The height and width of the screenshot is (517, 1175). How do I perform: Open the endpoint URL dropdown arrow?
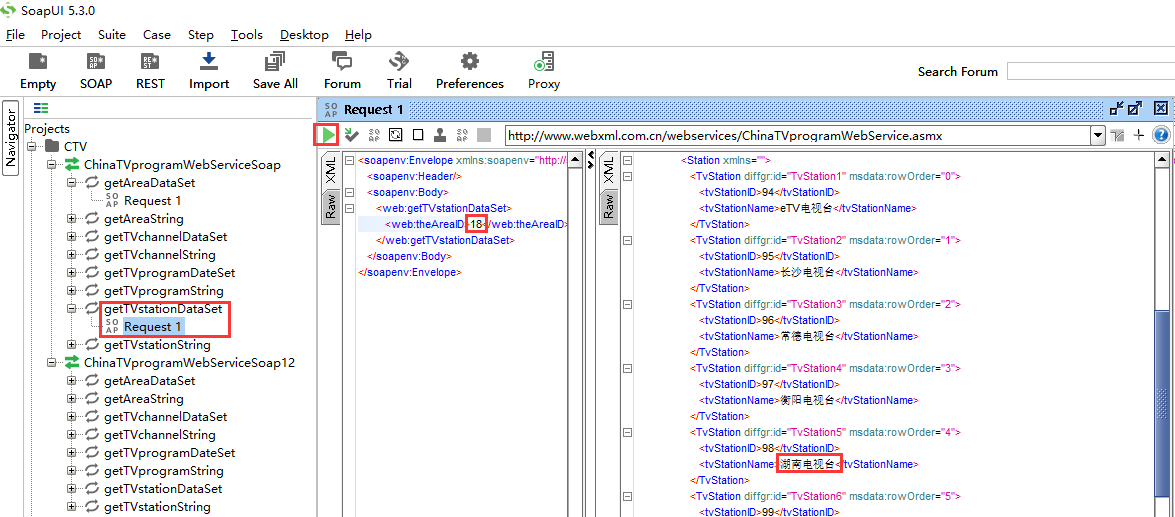tap(1097, 135)
